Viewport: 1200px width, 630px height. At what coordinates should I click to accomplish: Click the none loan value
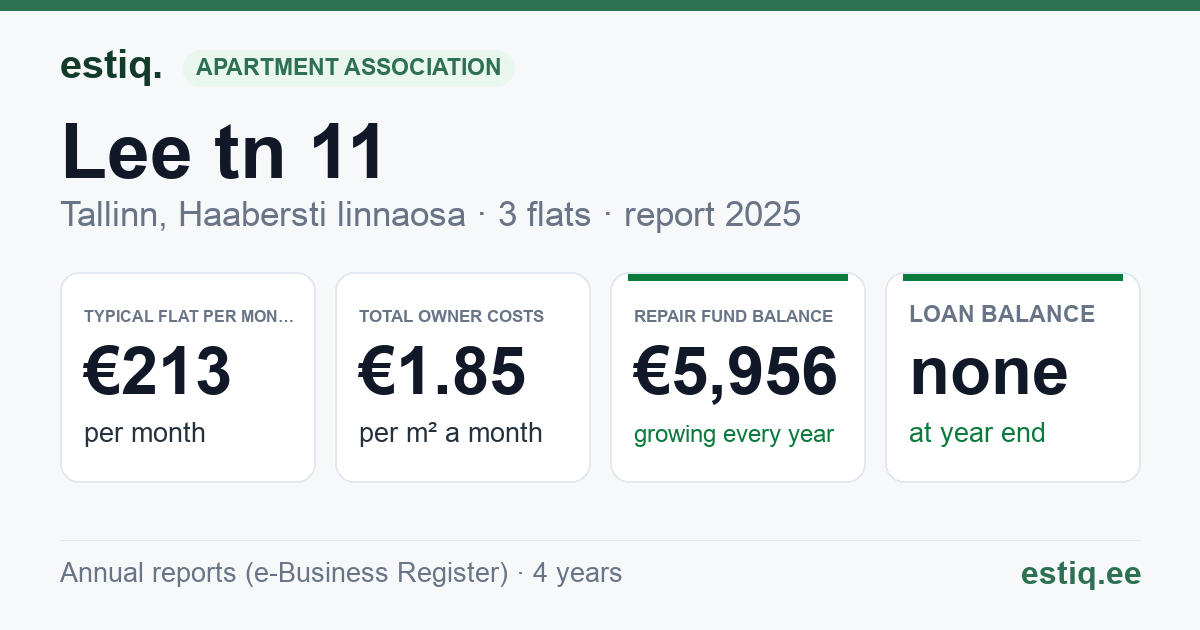pos(989,371)
